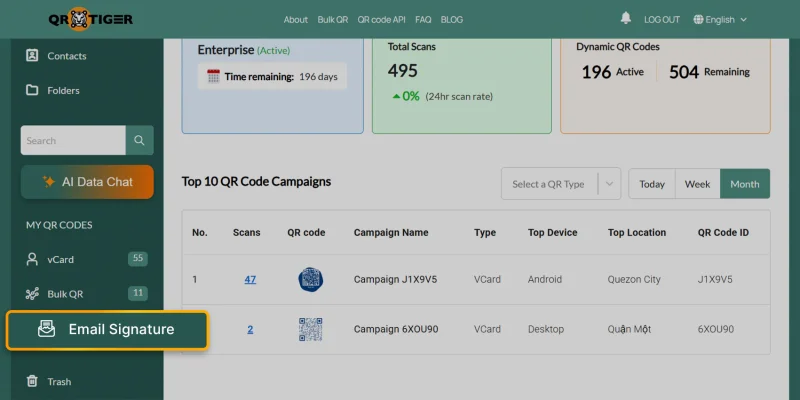The image size is (800, 400).
Task: Click the Desktop device cell
Action: pos(546,330)
